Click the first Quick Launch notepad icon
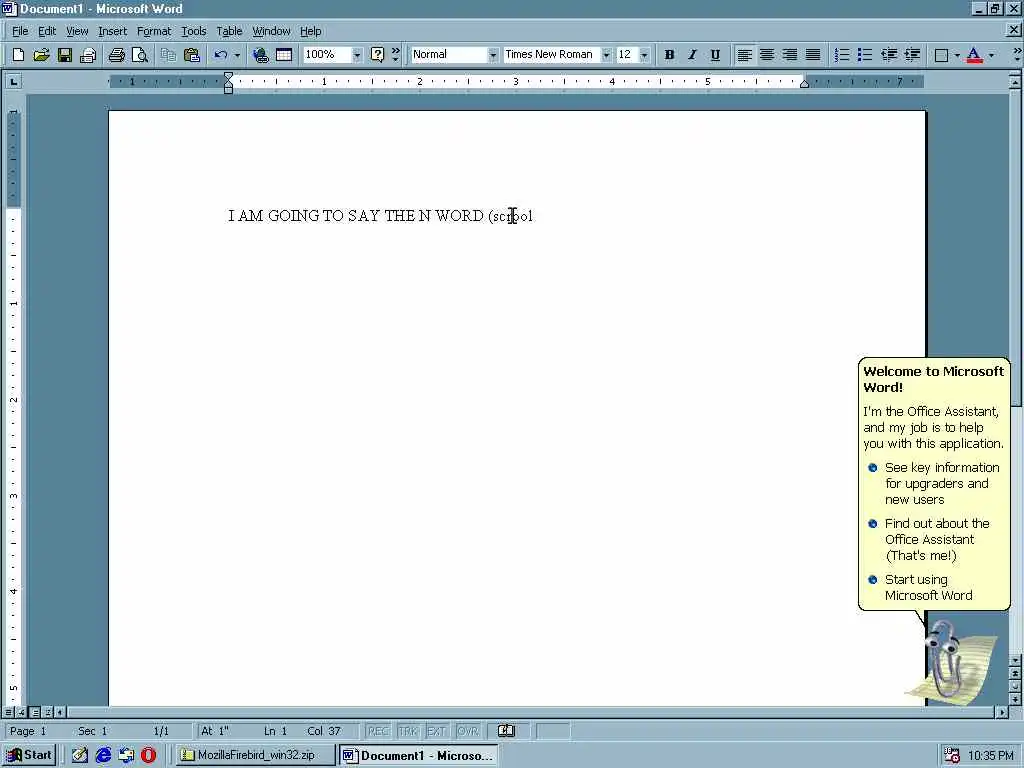 pos(80,756)
